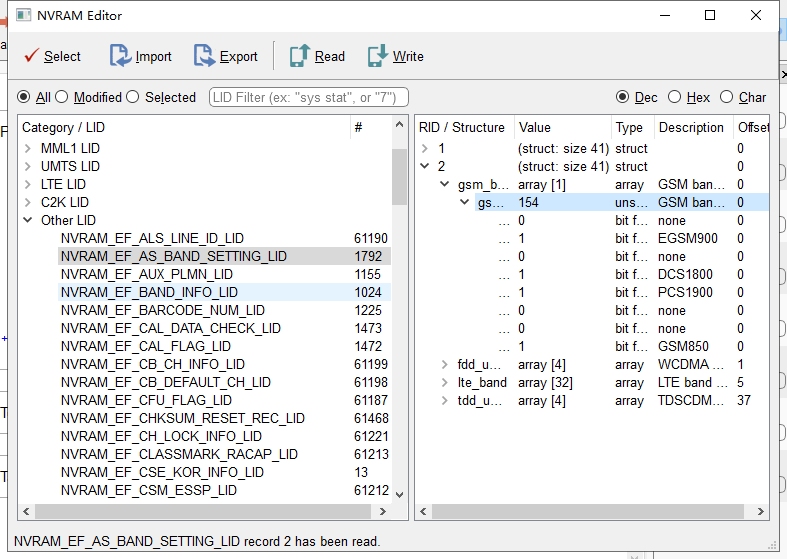787x559 pixels.
Task: Set value display to Char
Action: [x=725, y=97]
